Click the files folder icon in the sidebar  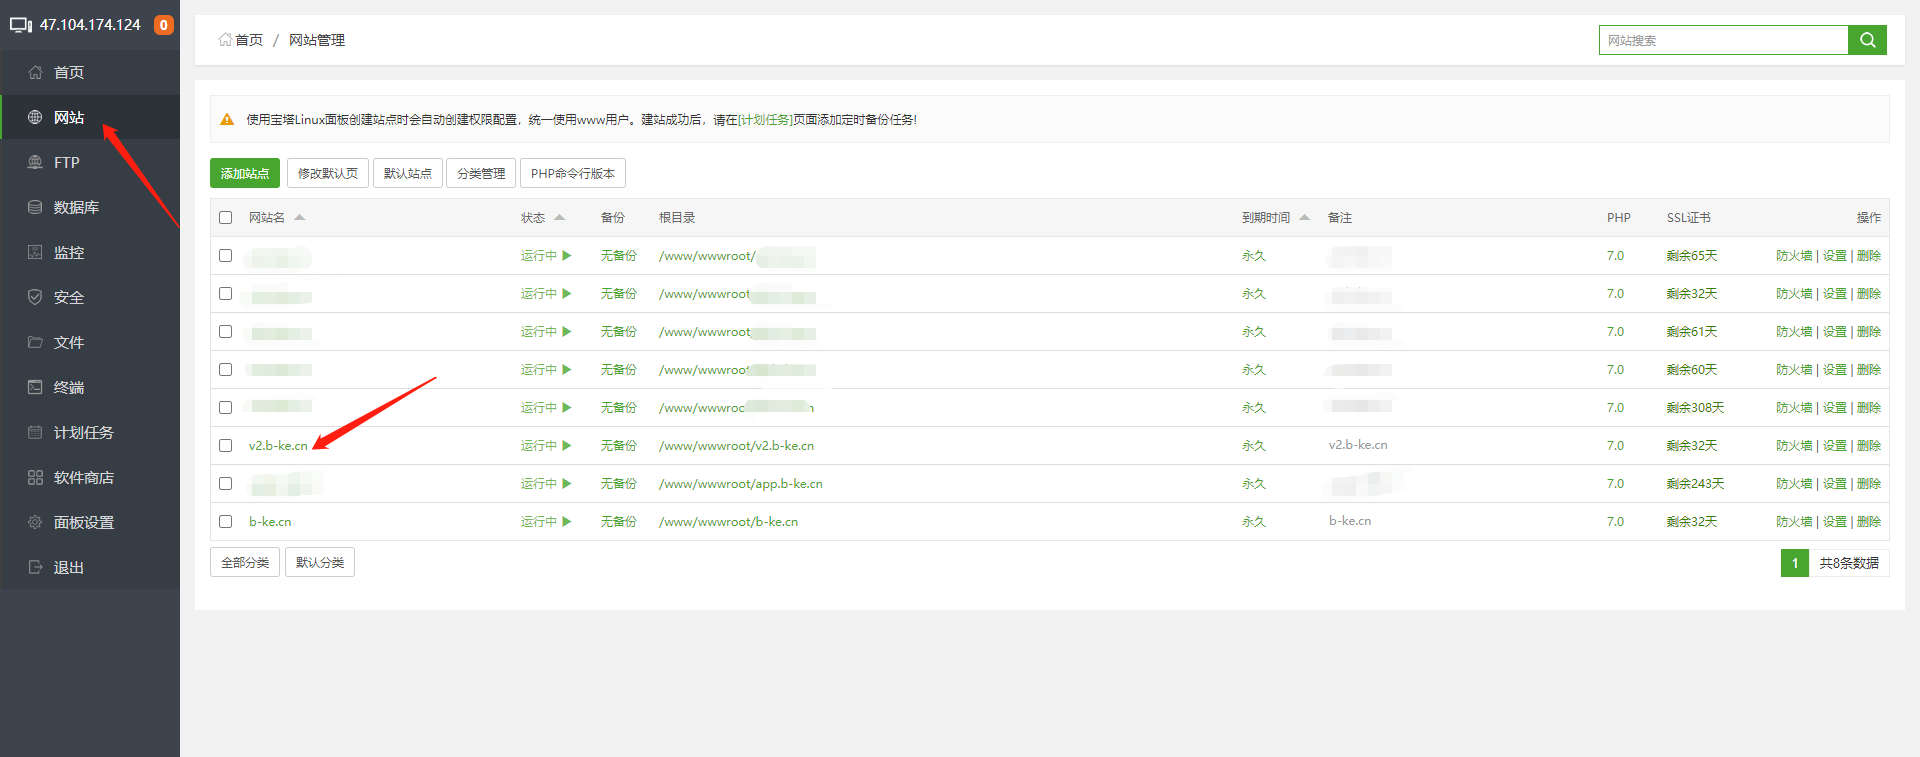(35, 342)
